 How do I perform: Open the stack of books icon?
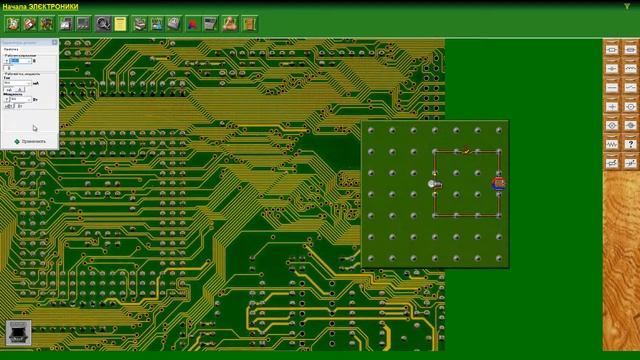(140, 24)
